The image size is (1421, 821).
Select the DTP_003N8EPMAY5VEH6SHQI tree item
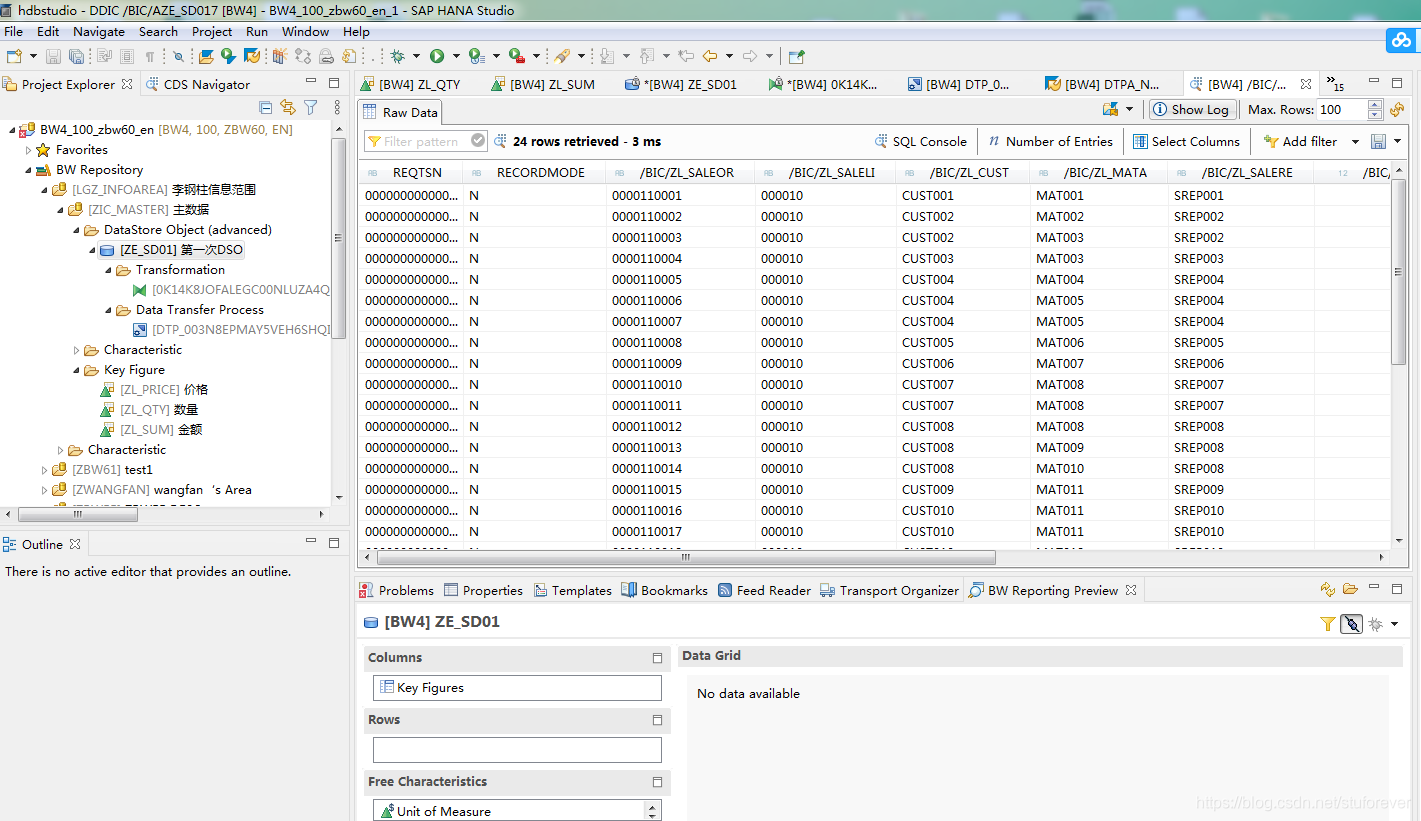click(232, 330)
